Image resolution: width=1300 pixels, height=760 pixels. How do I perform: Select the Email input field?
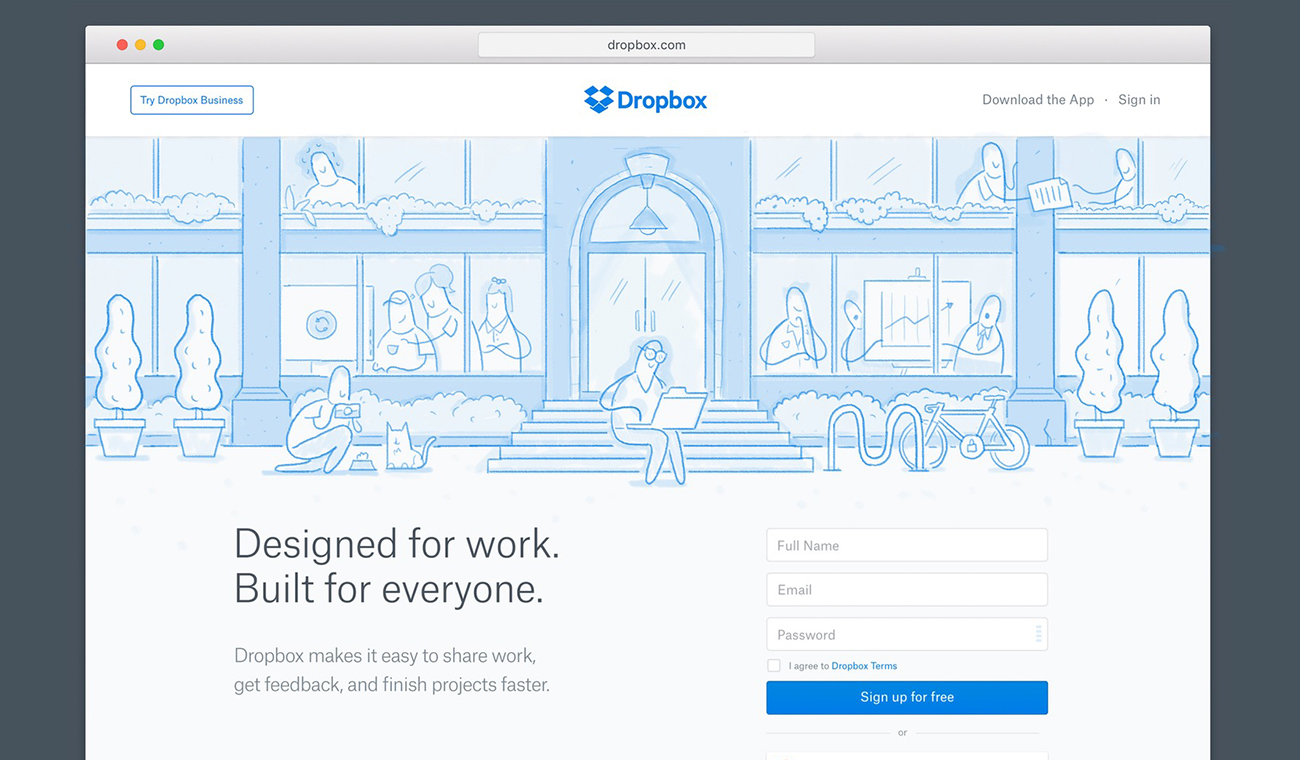coord(906,590)
